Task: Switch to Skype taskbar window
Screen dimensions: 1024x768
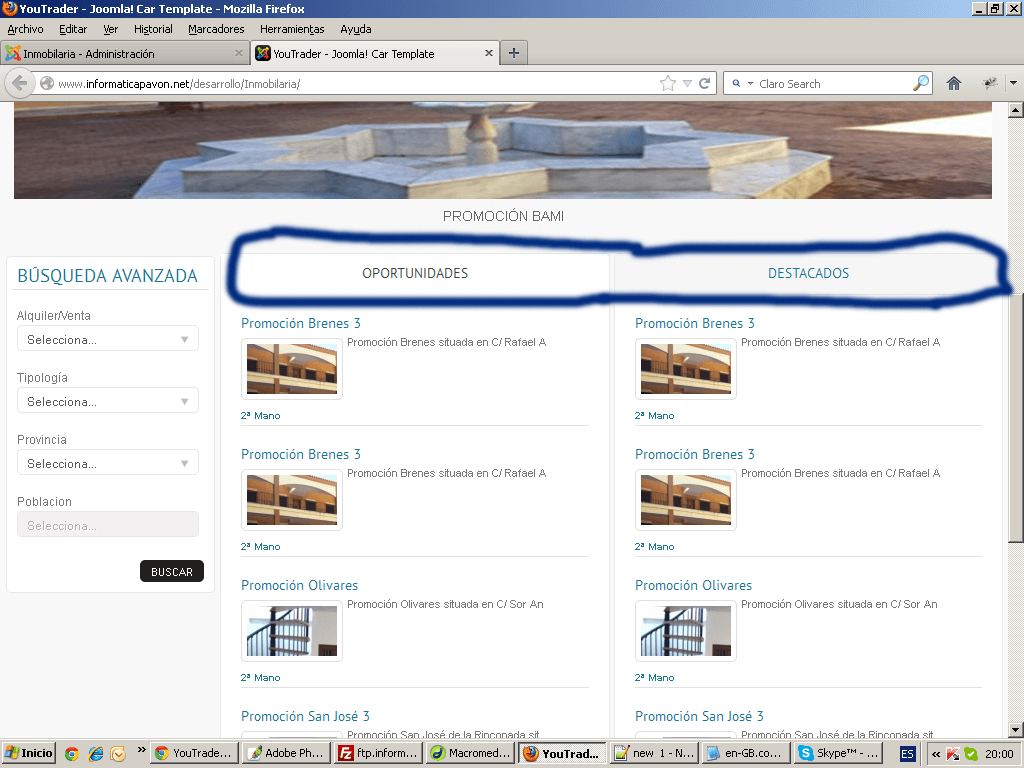Action: coord(838,753)
